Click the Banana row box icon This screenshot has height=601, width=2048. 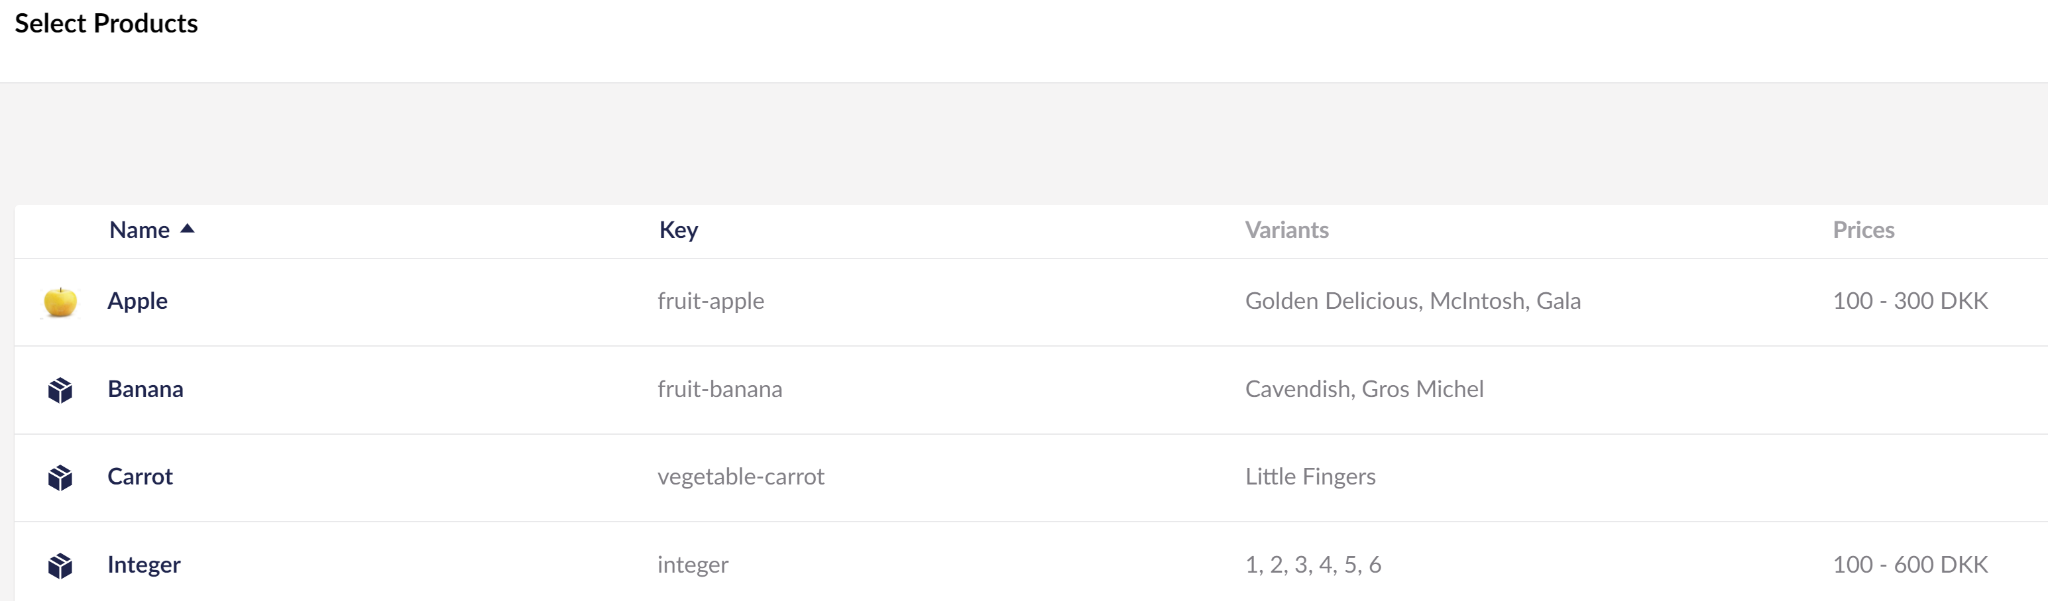pos(60,390)
